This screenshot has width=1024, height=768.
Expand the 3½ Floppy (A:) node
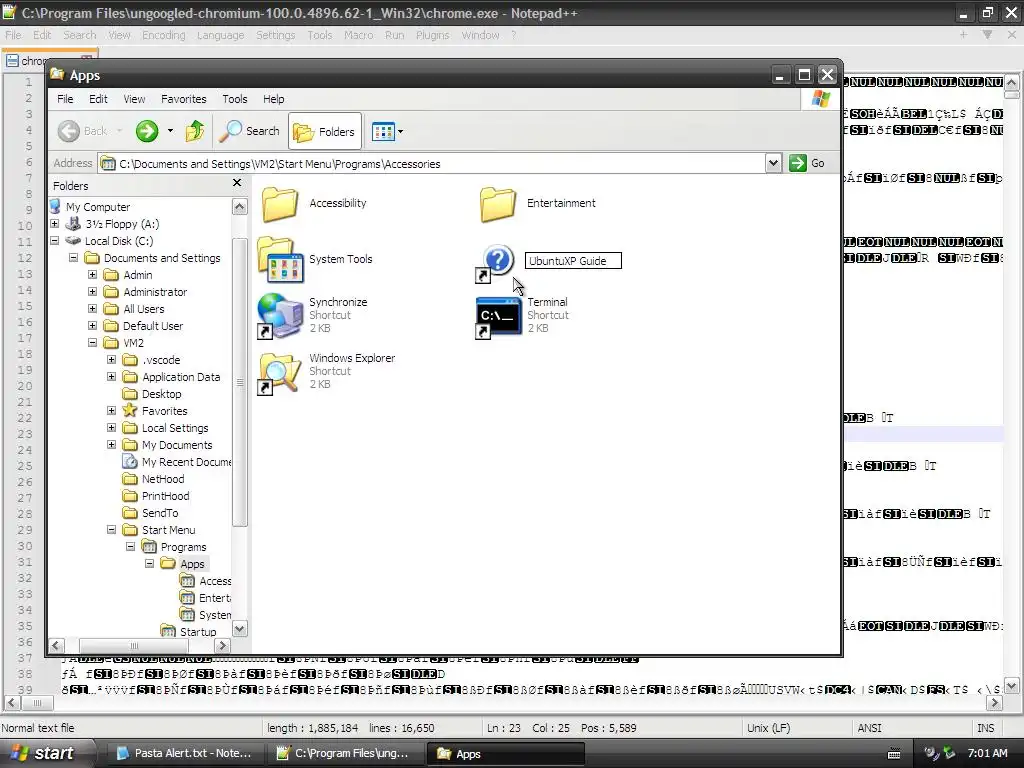55,224
